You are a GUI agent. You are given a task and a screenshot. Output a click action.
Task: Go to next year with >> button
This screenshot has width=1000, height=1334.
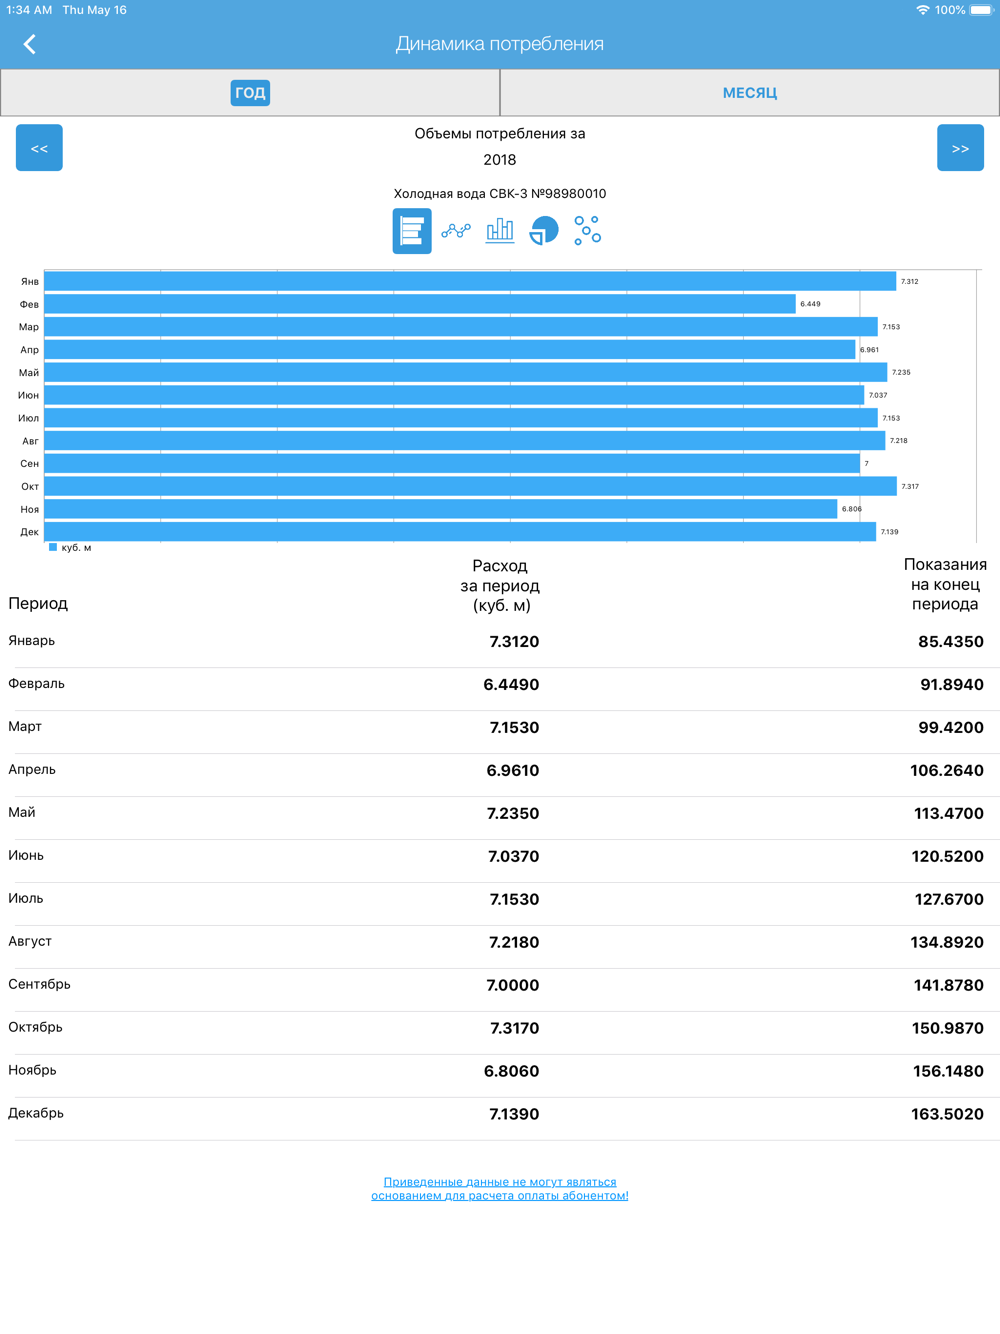[960, 148]
